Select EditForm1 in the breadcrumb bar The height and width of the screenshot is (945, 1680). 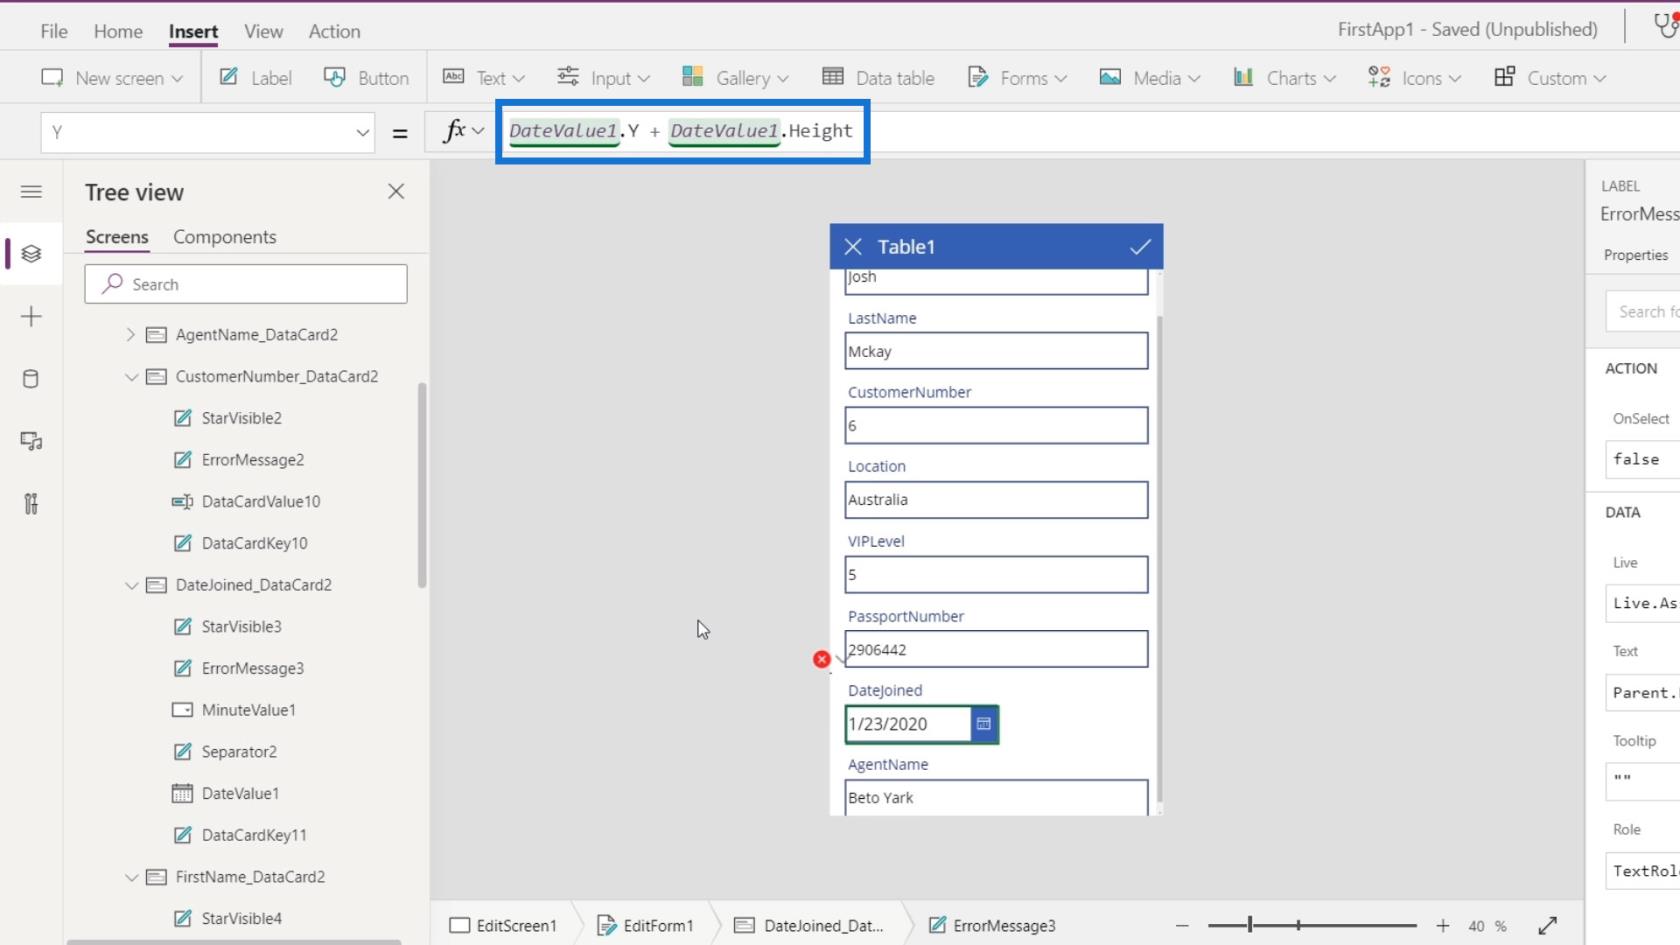tap(646, 926)
